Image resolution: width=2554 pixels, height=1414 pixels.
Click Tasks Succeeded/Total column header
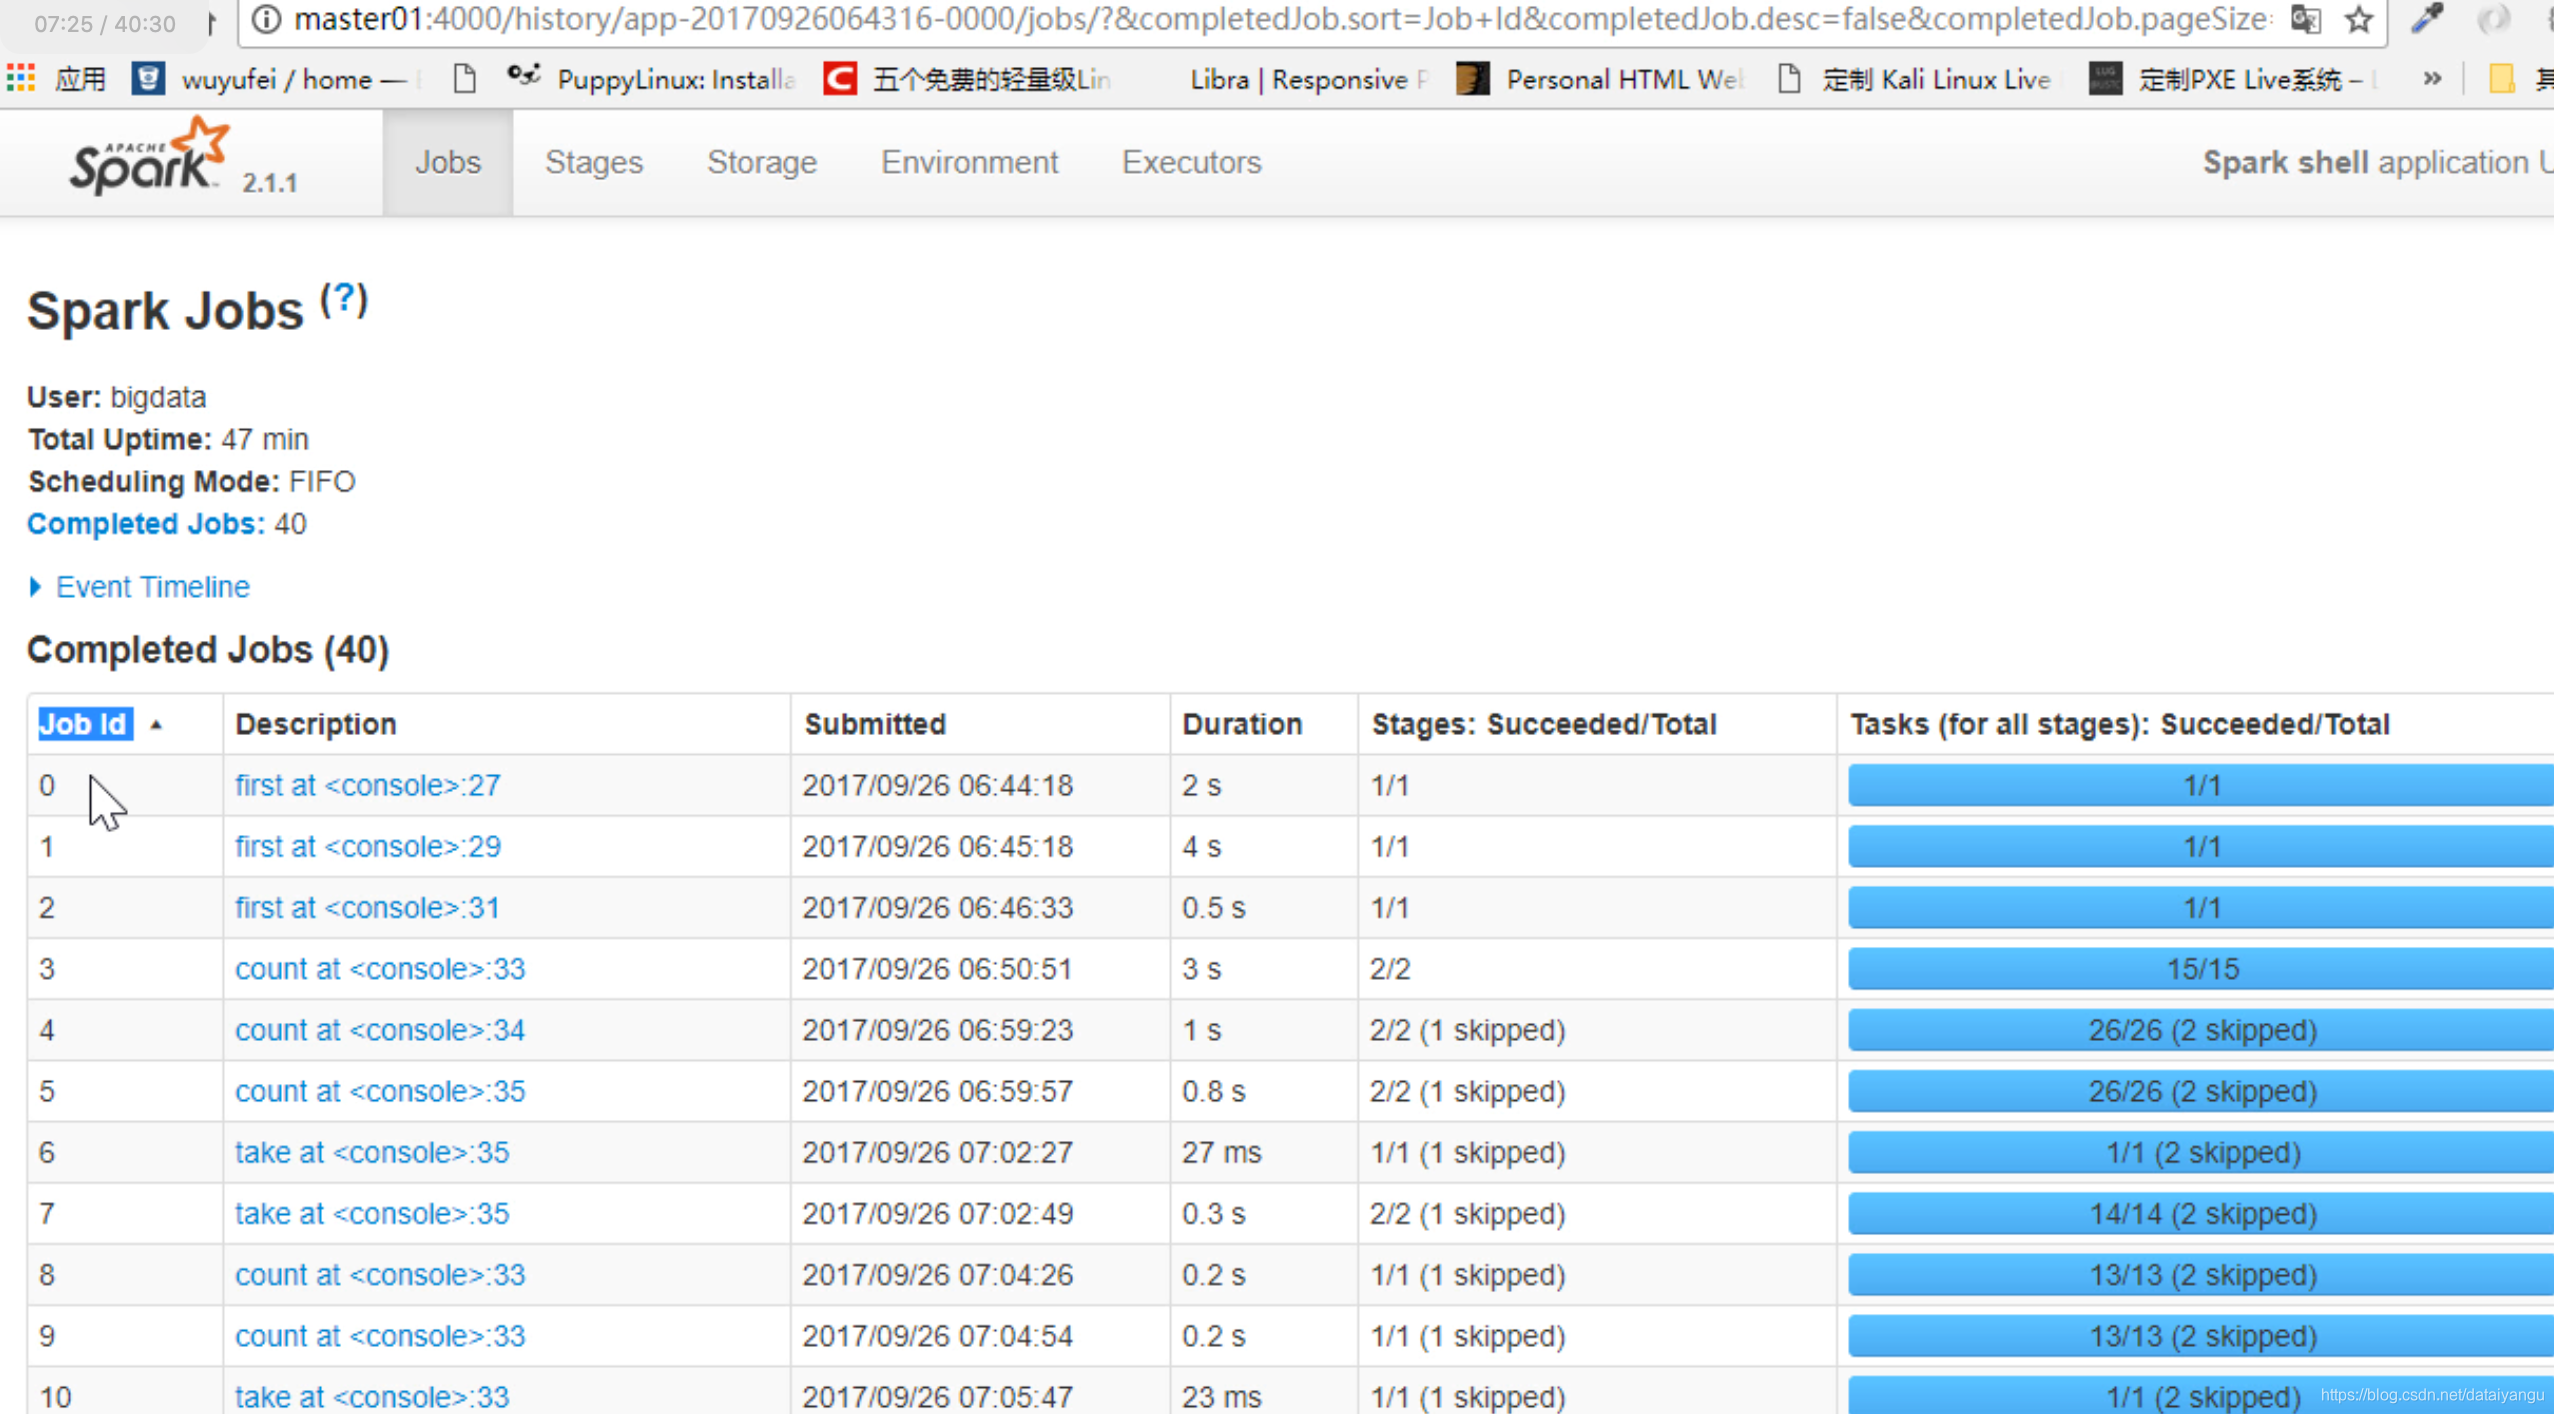(2120, 724)
